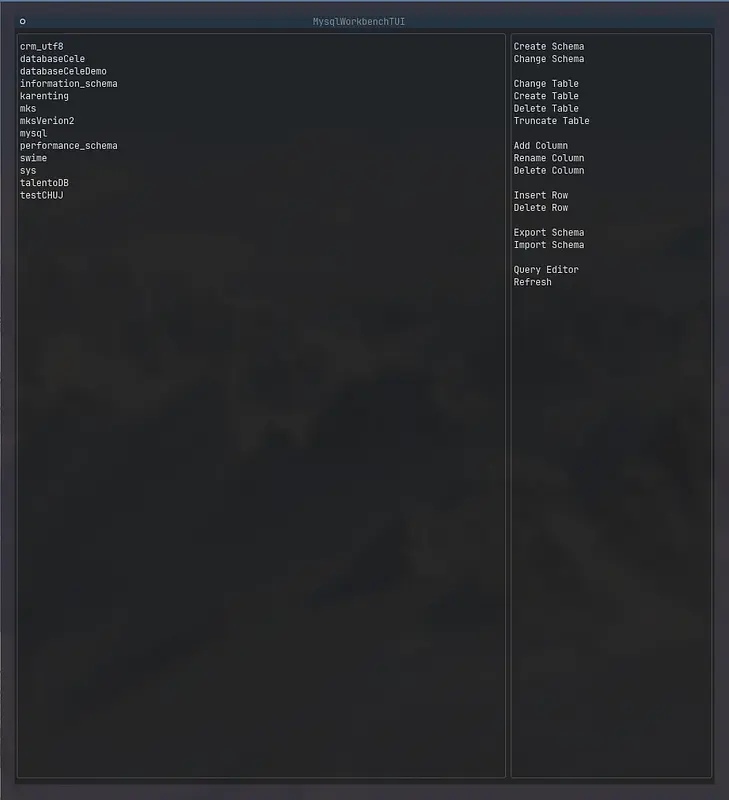Open the Query Editor
The image size is (729, 800).
(546, 270)
